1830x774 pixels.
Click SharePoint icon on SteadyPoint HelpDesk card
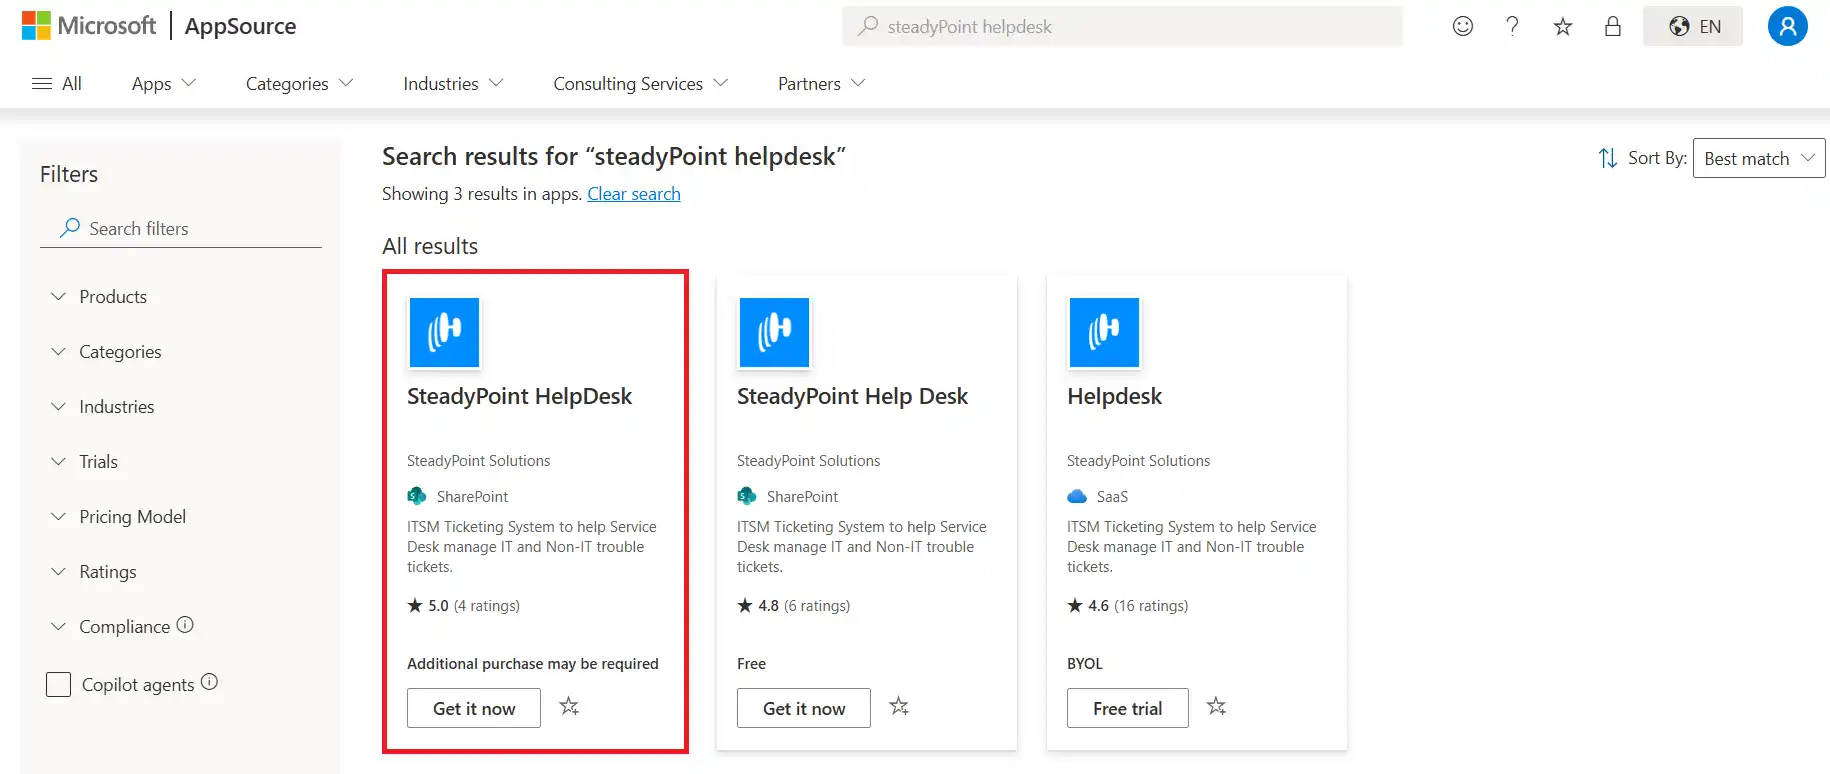click(x=417, y=496)
